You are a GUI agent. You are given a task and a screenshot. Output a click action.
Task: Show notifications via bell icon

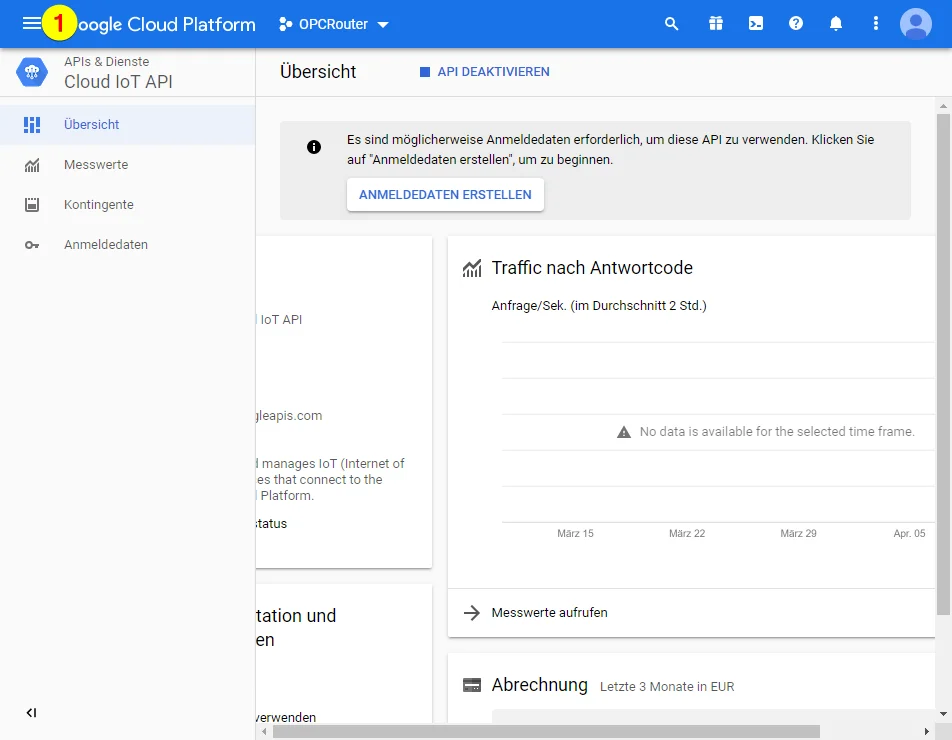[835, 24]
